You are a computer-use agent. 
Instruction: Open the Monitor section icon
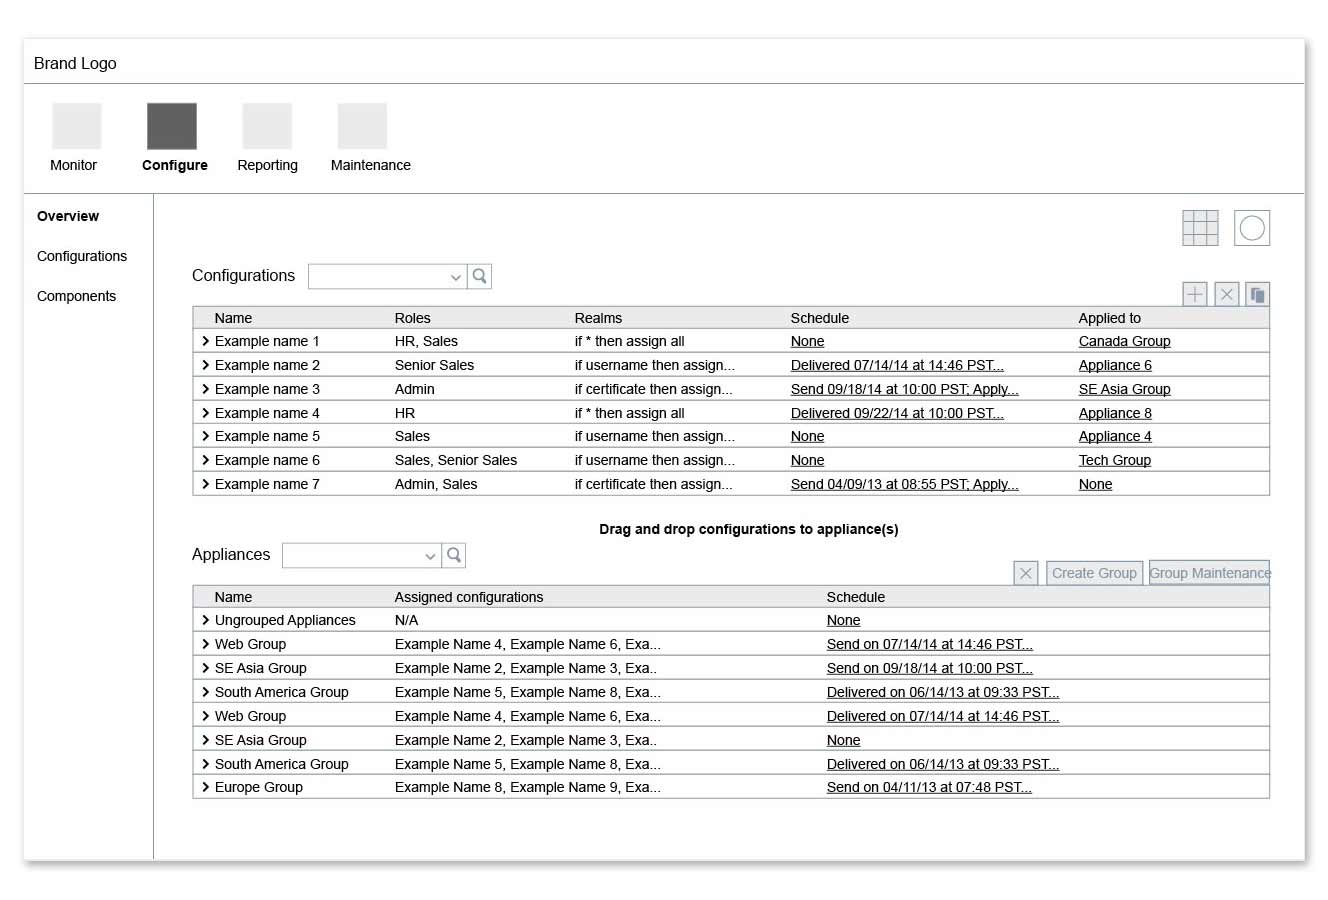click(x=77, y=126)
